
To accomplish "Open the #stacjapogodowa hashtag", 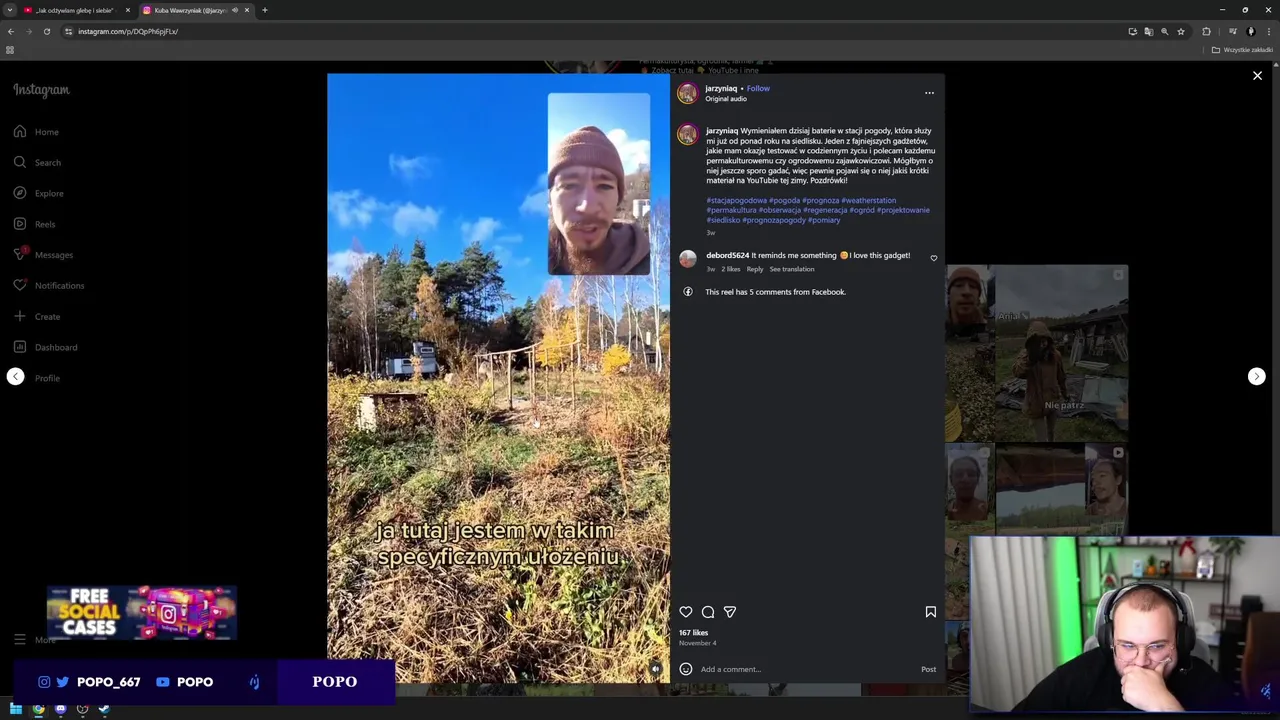I will [x=736, y=200].
